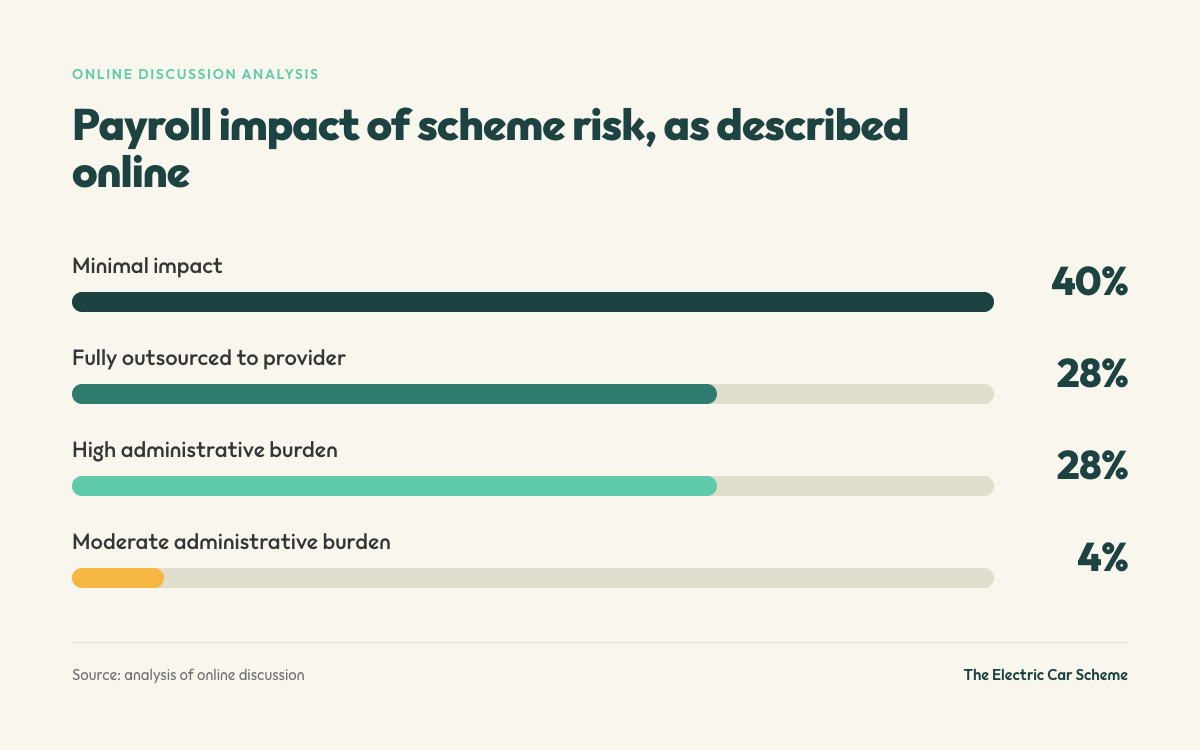Screen dimensions: 1200x750
Task: Select the 40% value text
Action: [x=1090, y=282]
